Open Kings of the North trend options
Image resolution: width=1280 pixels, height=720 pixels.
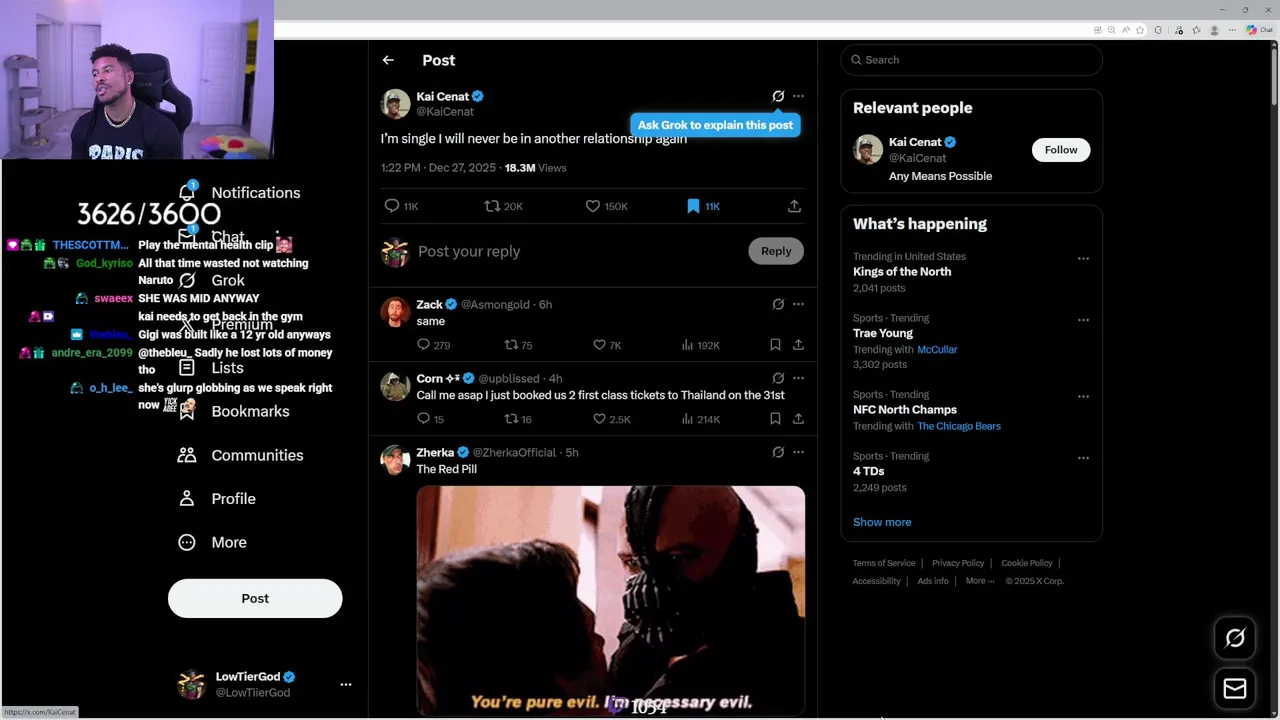coord(1083,258)
